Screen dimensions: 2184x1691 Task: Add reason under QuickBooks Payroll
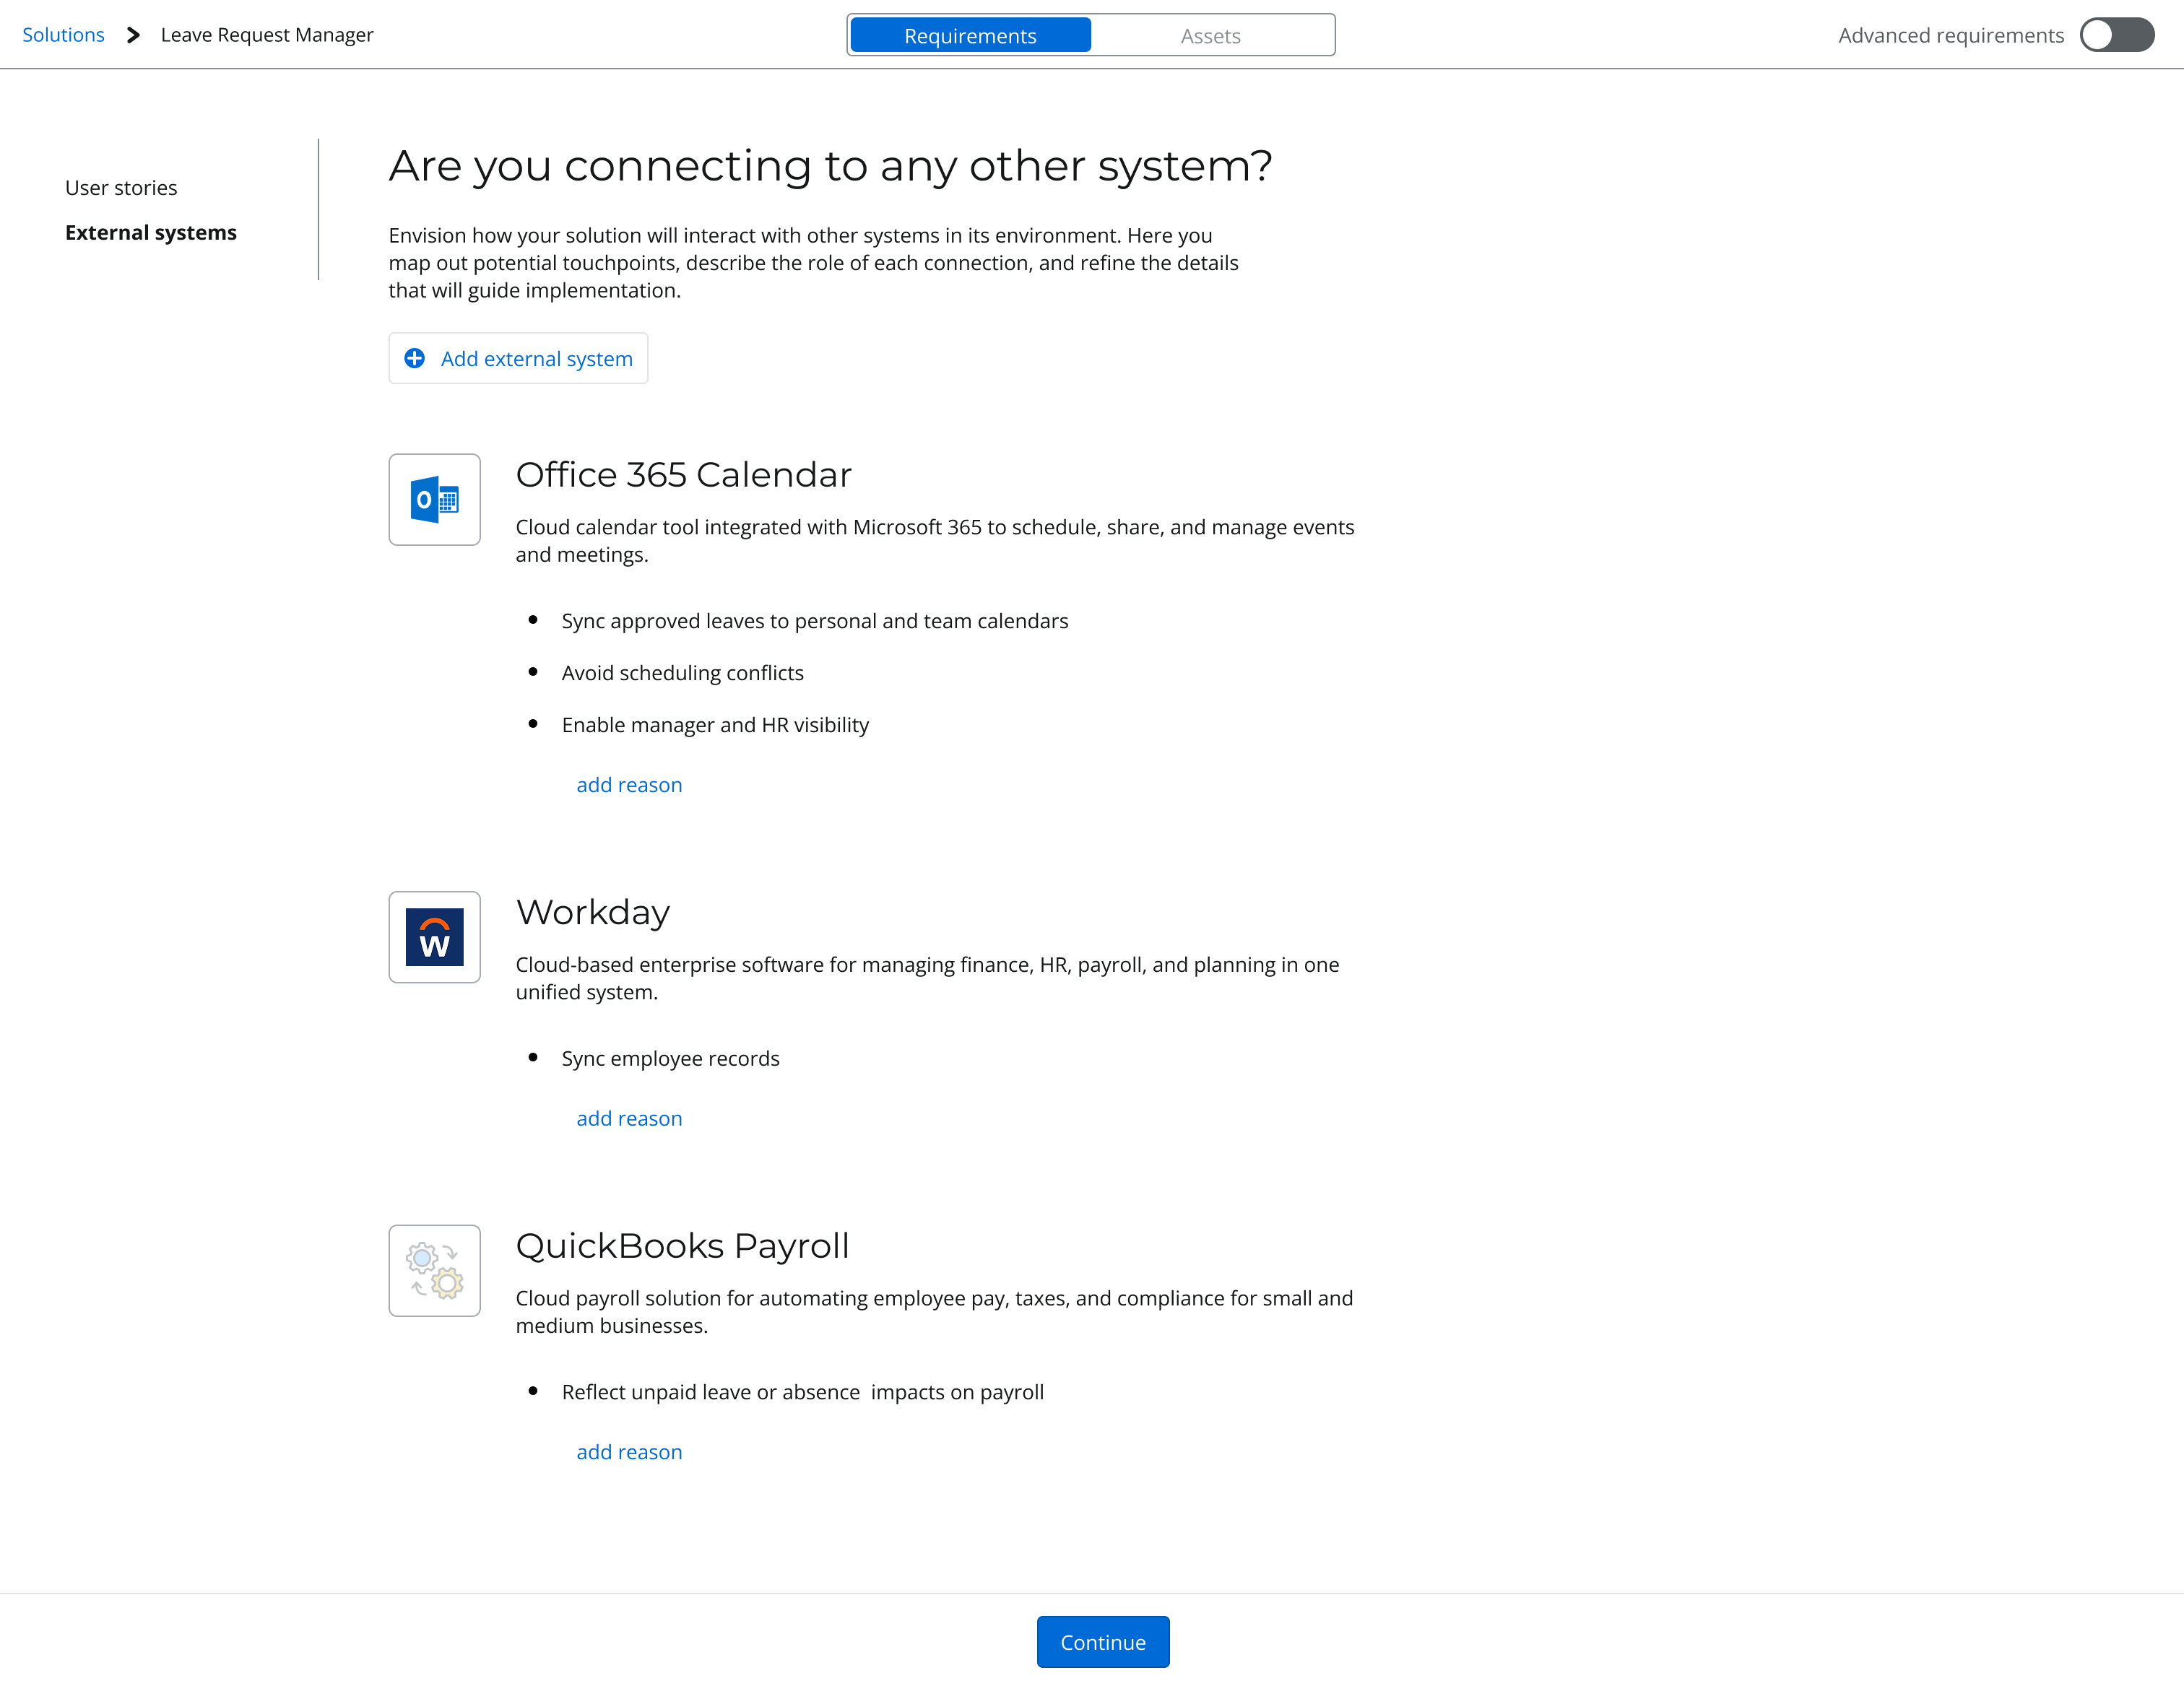coord(629,1452)
